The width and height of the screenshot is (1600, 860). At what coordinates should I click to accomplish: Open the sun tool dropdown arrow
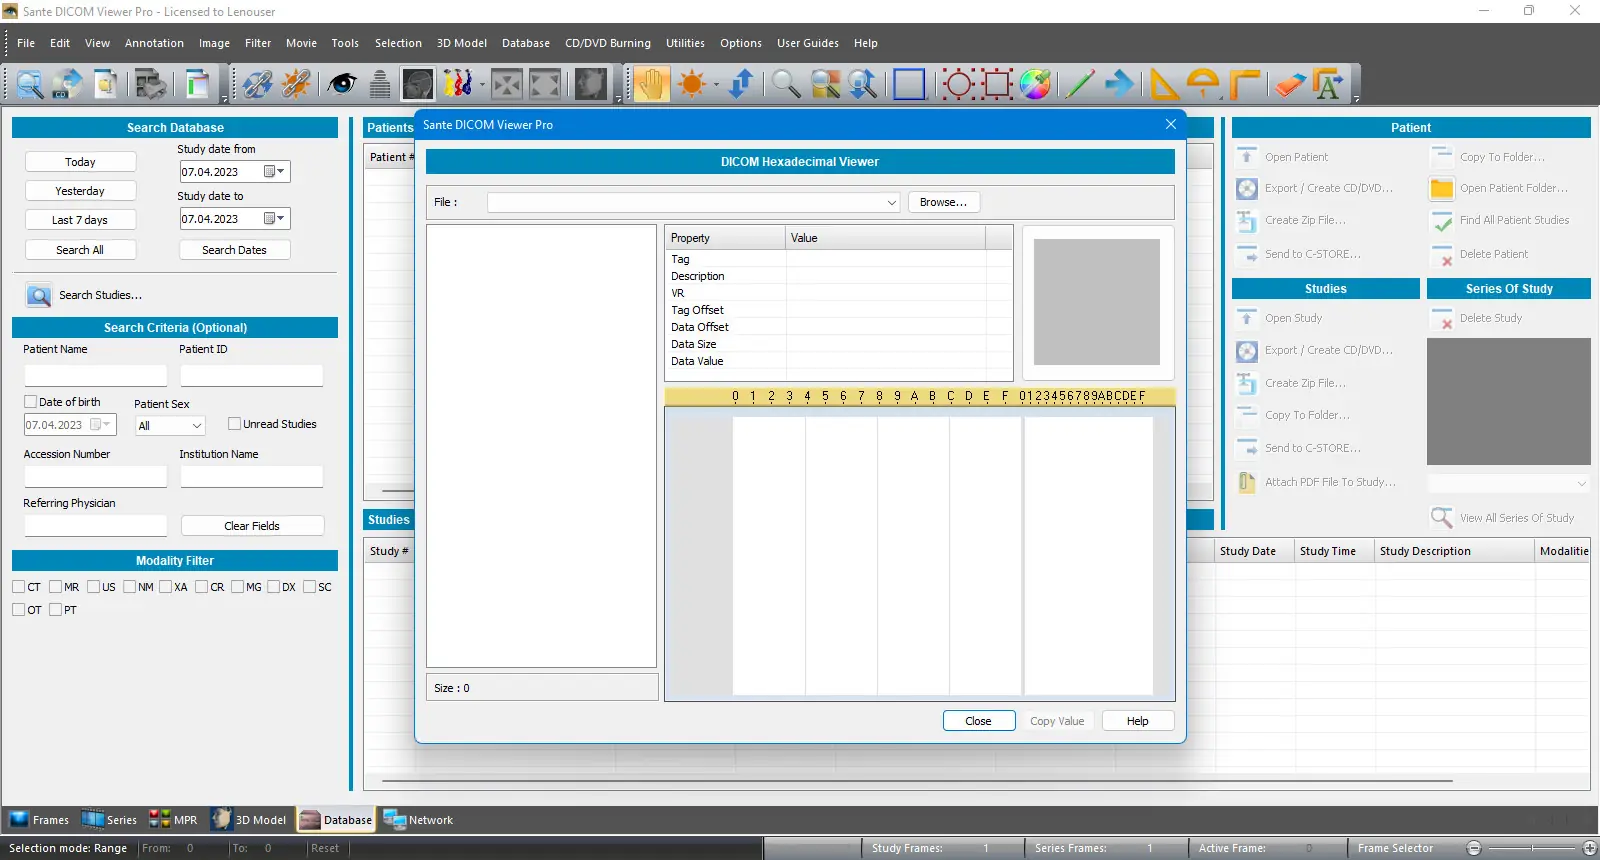716,84
